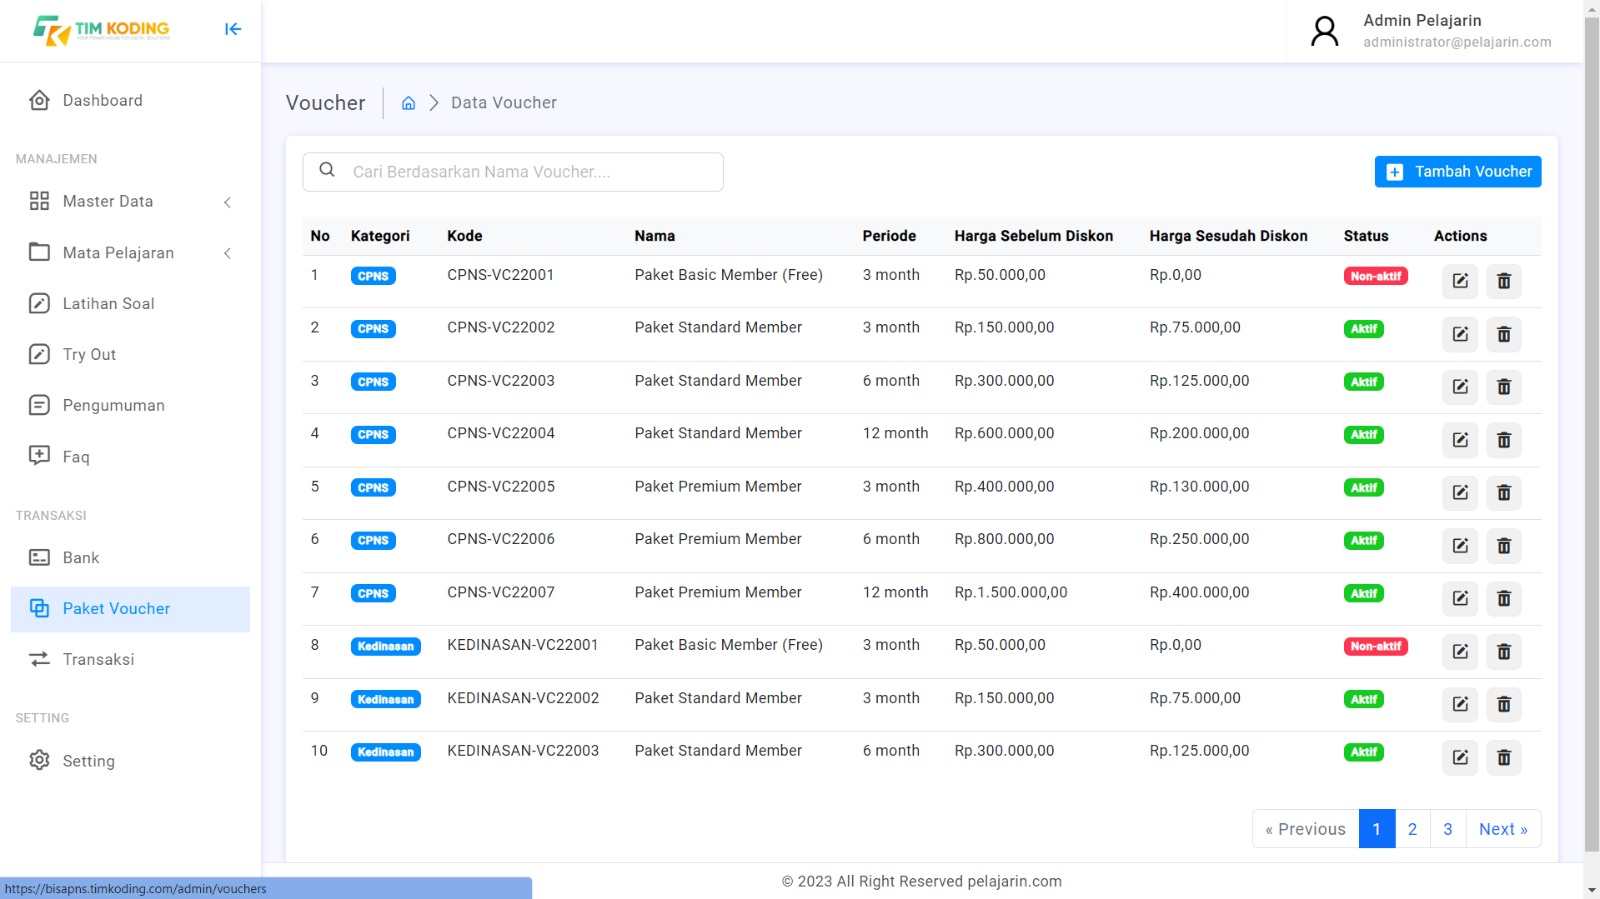Edit voucher CPNS-VC22002
The height and width of the screenshot is (899, 1600).
tap(1460, 334)
